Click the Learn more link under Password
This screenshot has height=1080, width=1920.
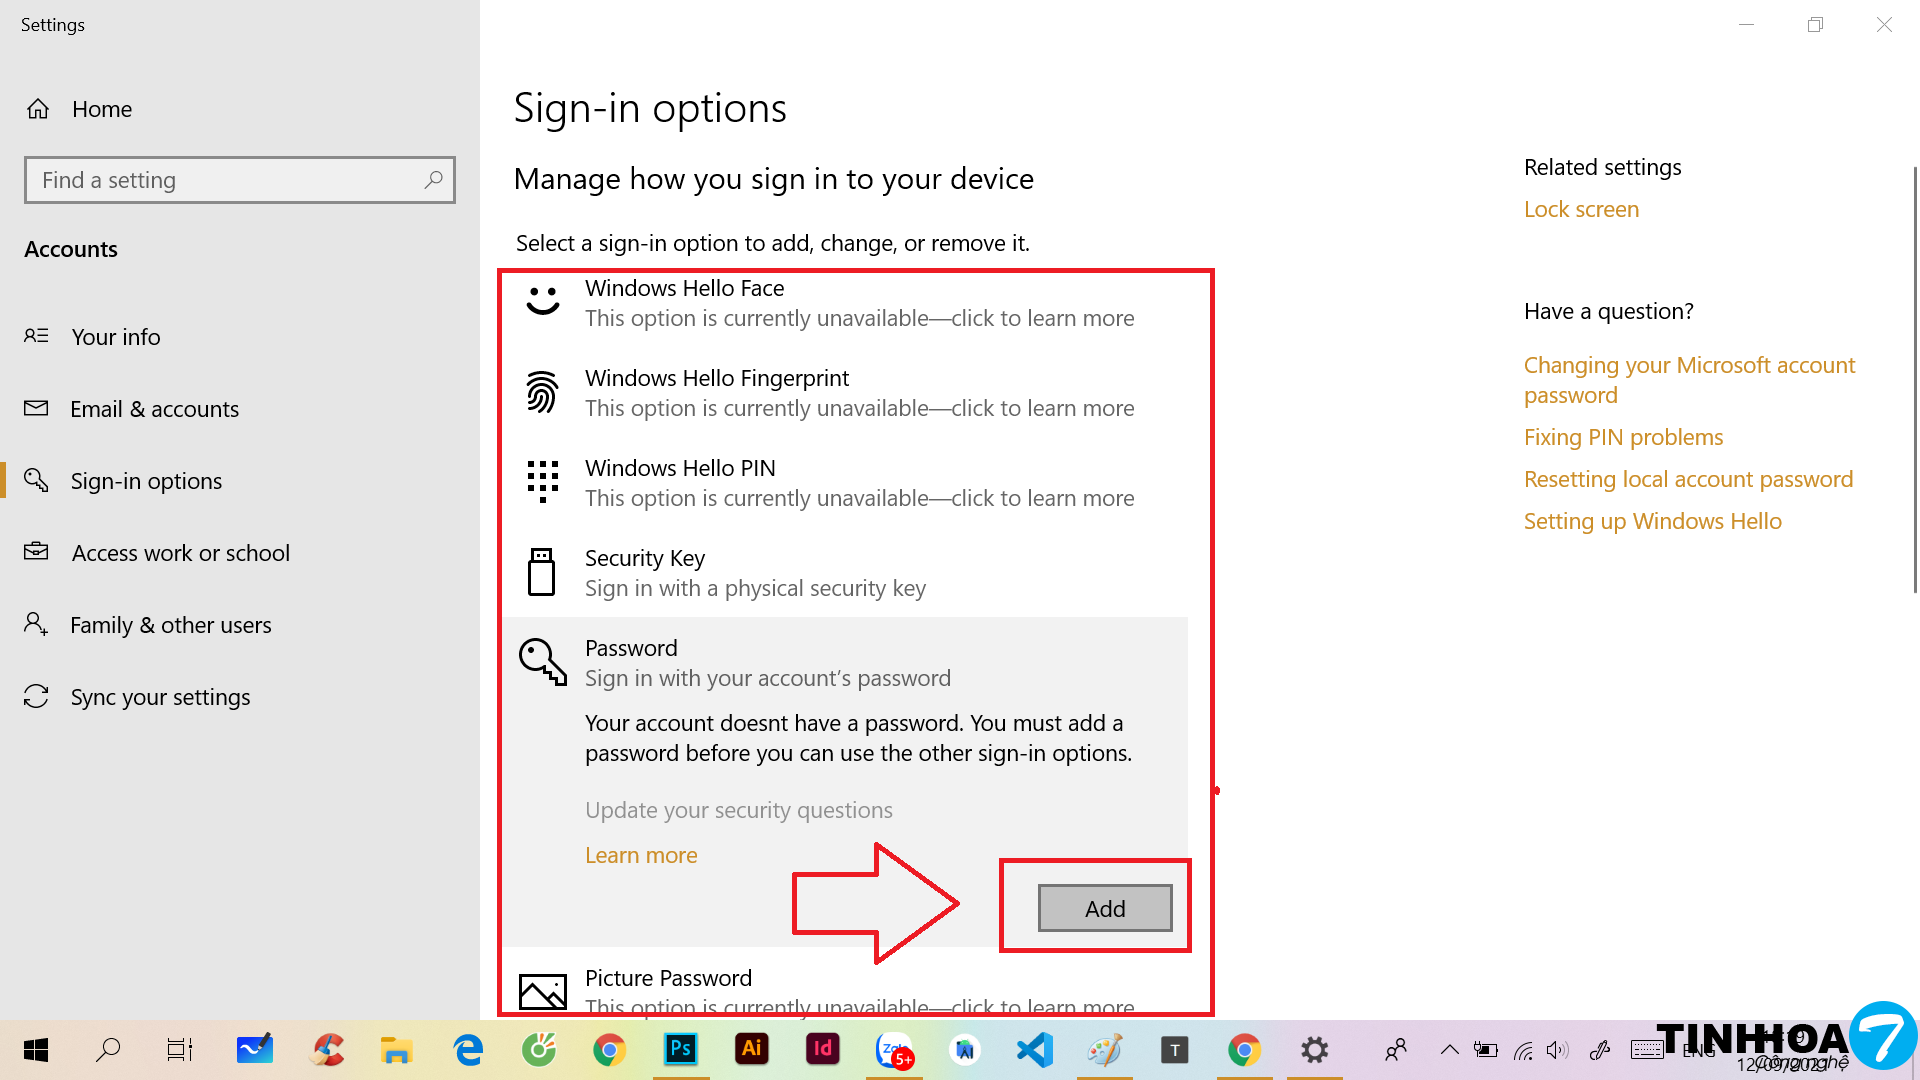click(641, 855)
